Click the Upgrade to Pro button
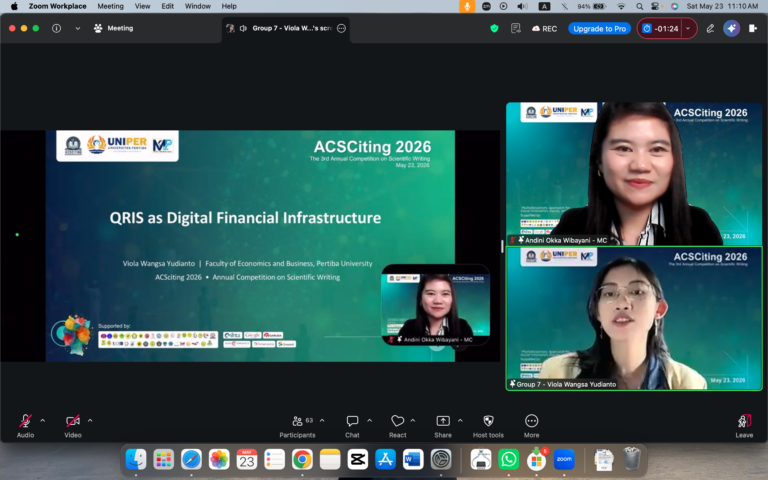This screenshot has height=480, width=768. pos(600,28)
